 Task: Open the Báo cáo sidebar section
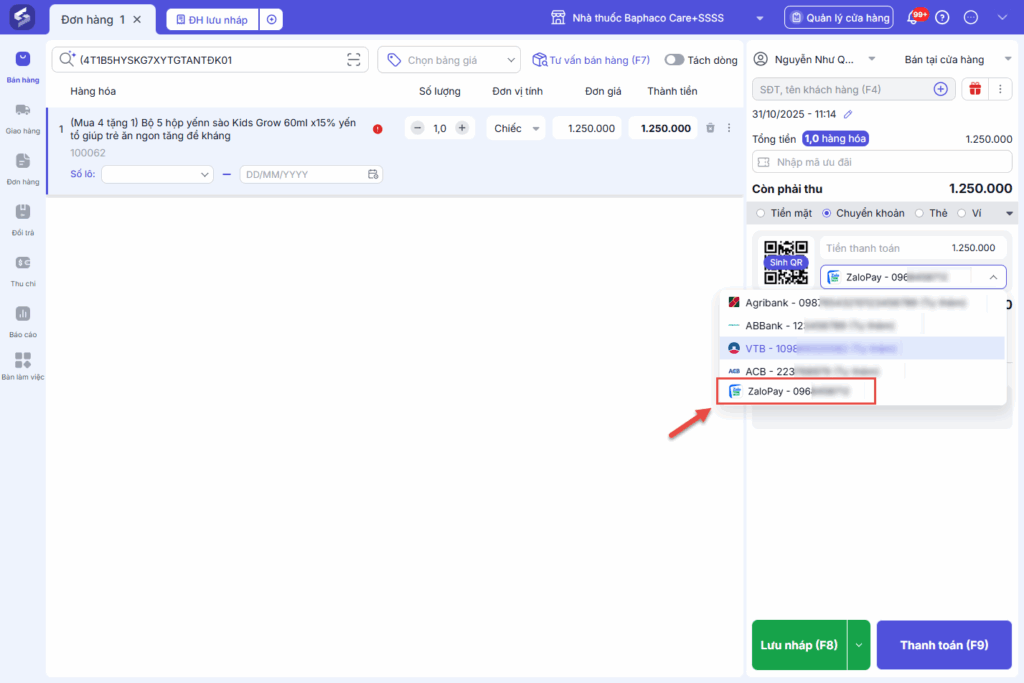[x=23, y=322]
